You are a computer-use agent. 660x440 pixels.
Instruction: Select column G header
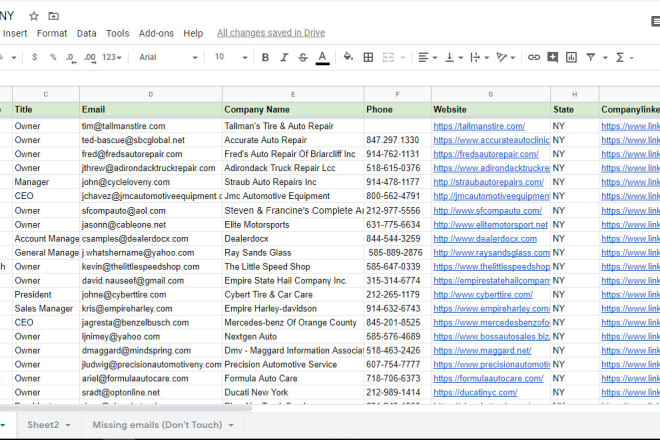[491, 94]
